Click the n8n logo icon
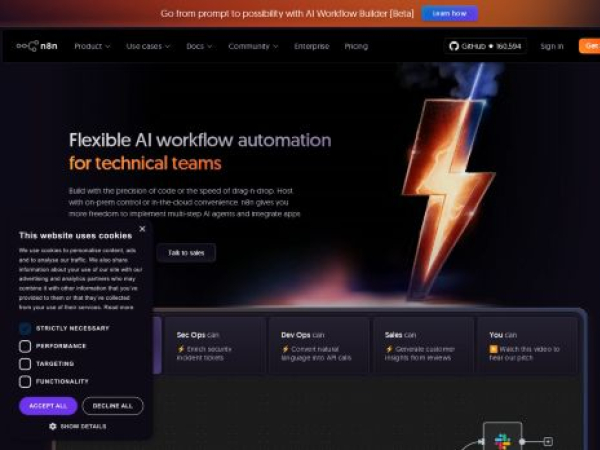The height and width of the screenshot is (450, 600). (x=28, y=46)
